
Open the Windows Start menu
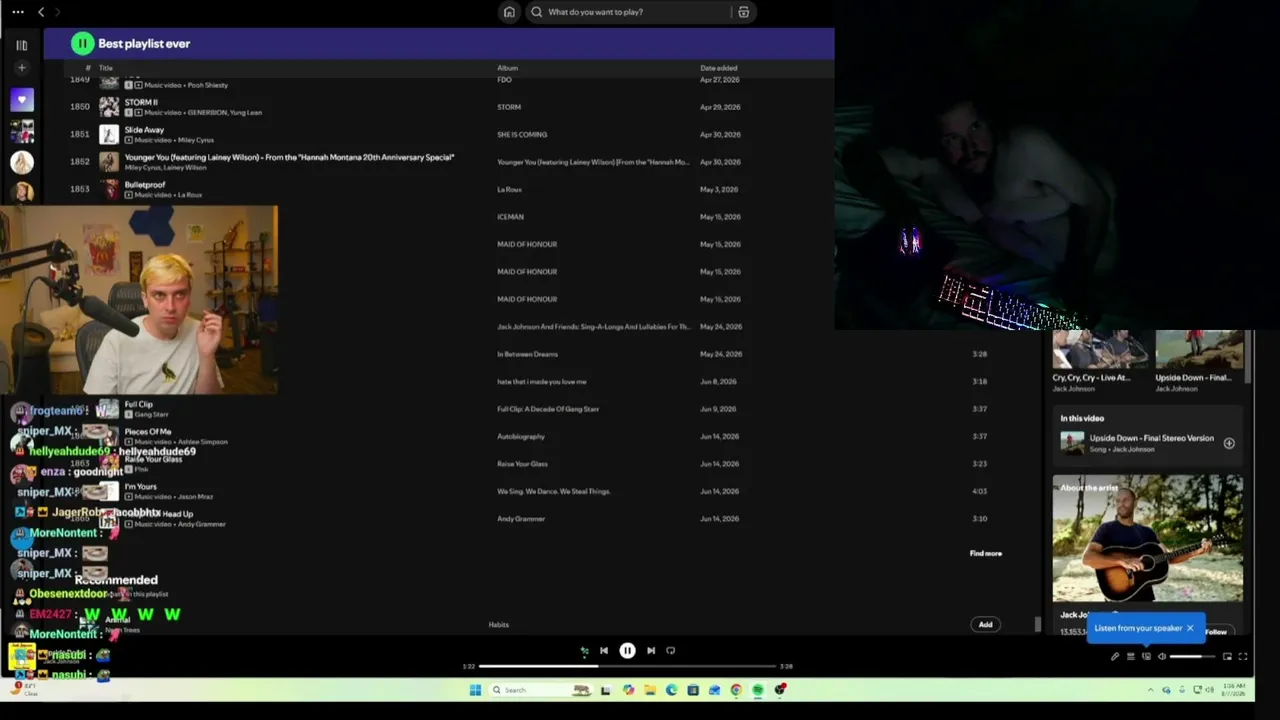[475, 690]
